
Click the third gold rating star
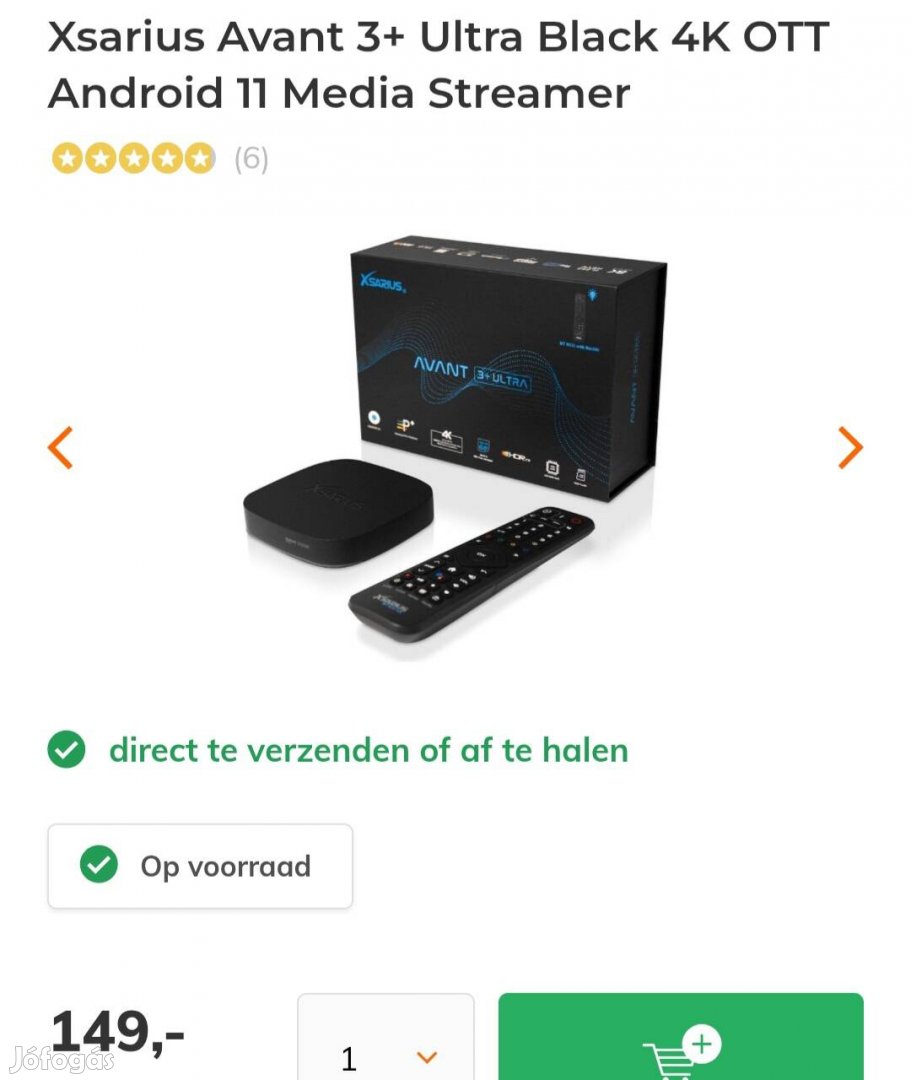(x=134, y=158)
